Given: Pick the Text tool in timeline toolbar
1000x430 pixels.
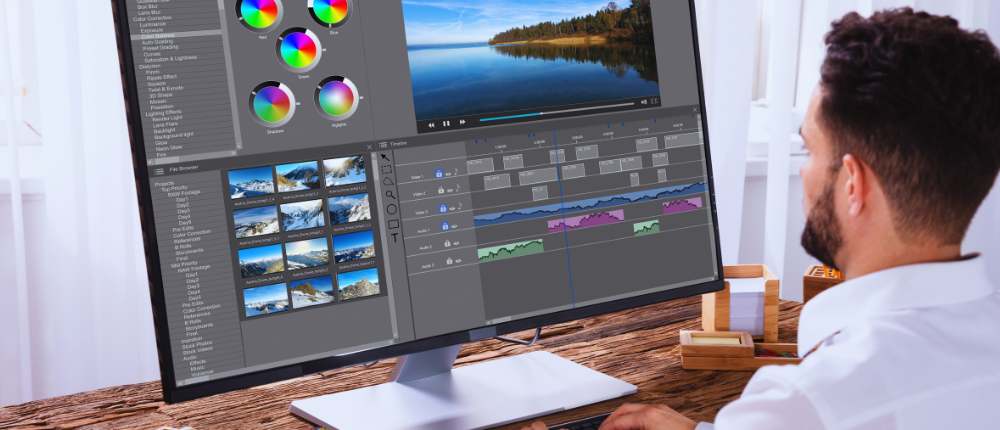Looking at the screenshot, I should (394, 238).
